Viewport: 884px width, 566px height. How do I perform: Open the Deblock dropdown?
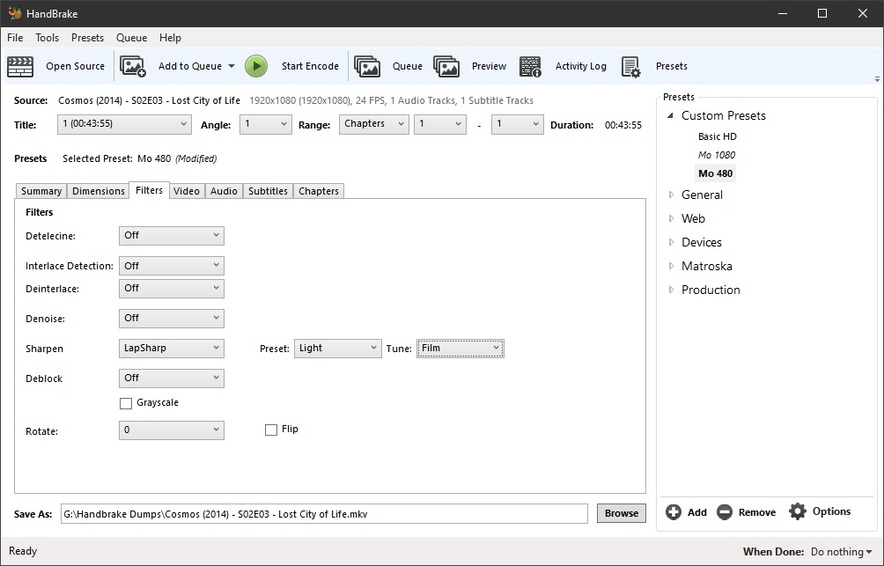point(171,378)
